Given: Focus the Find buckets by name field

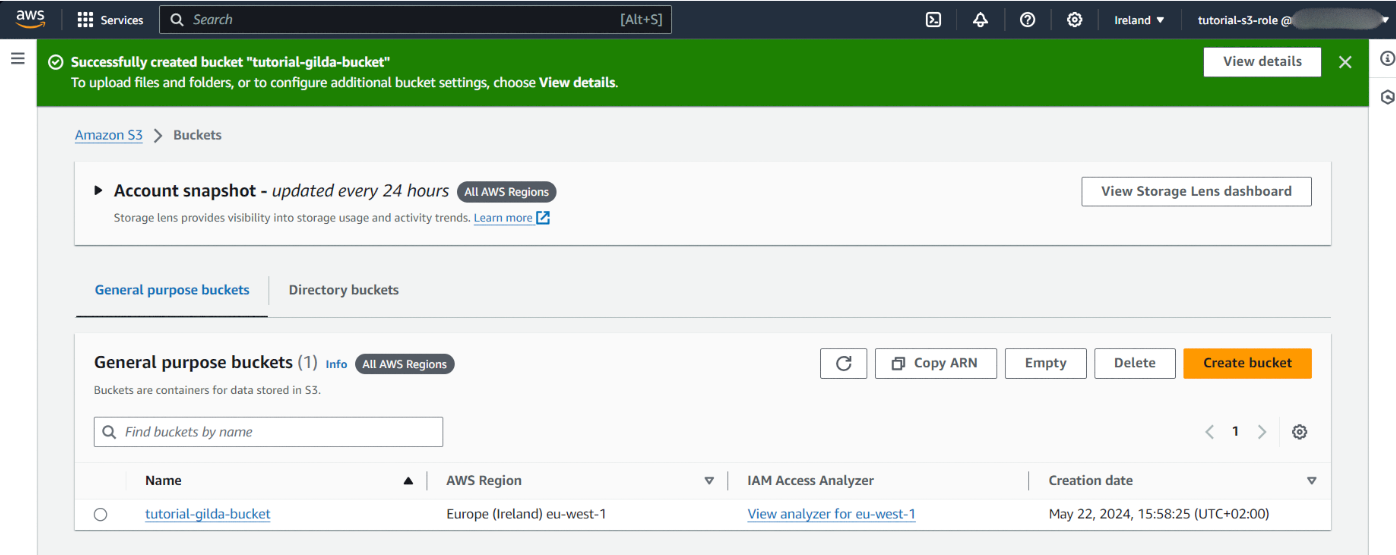Looking at the screenshot, I should click(268, 432).
